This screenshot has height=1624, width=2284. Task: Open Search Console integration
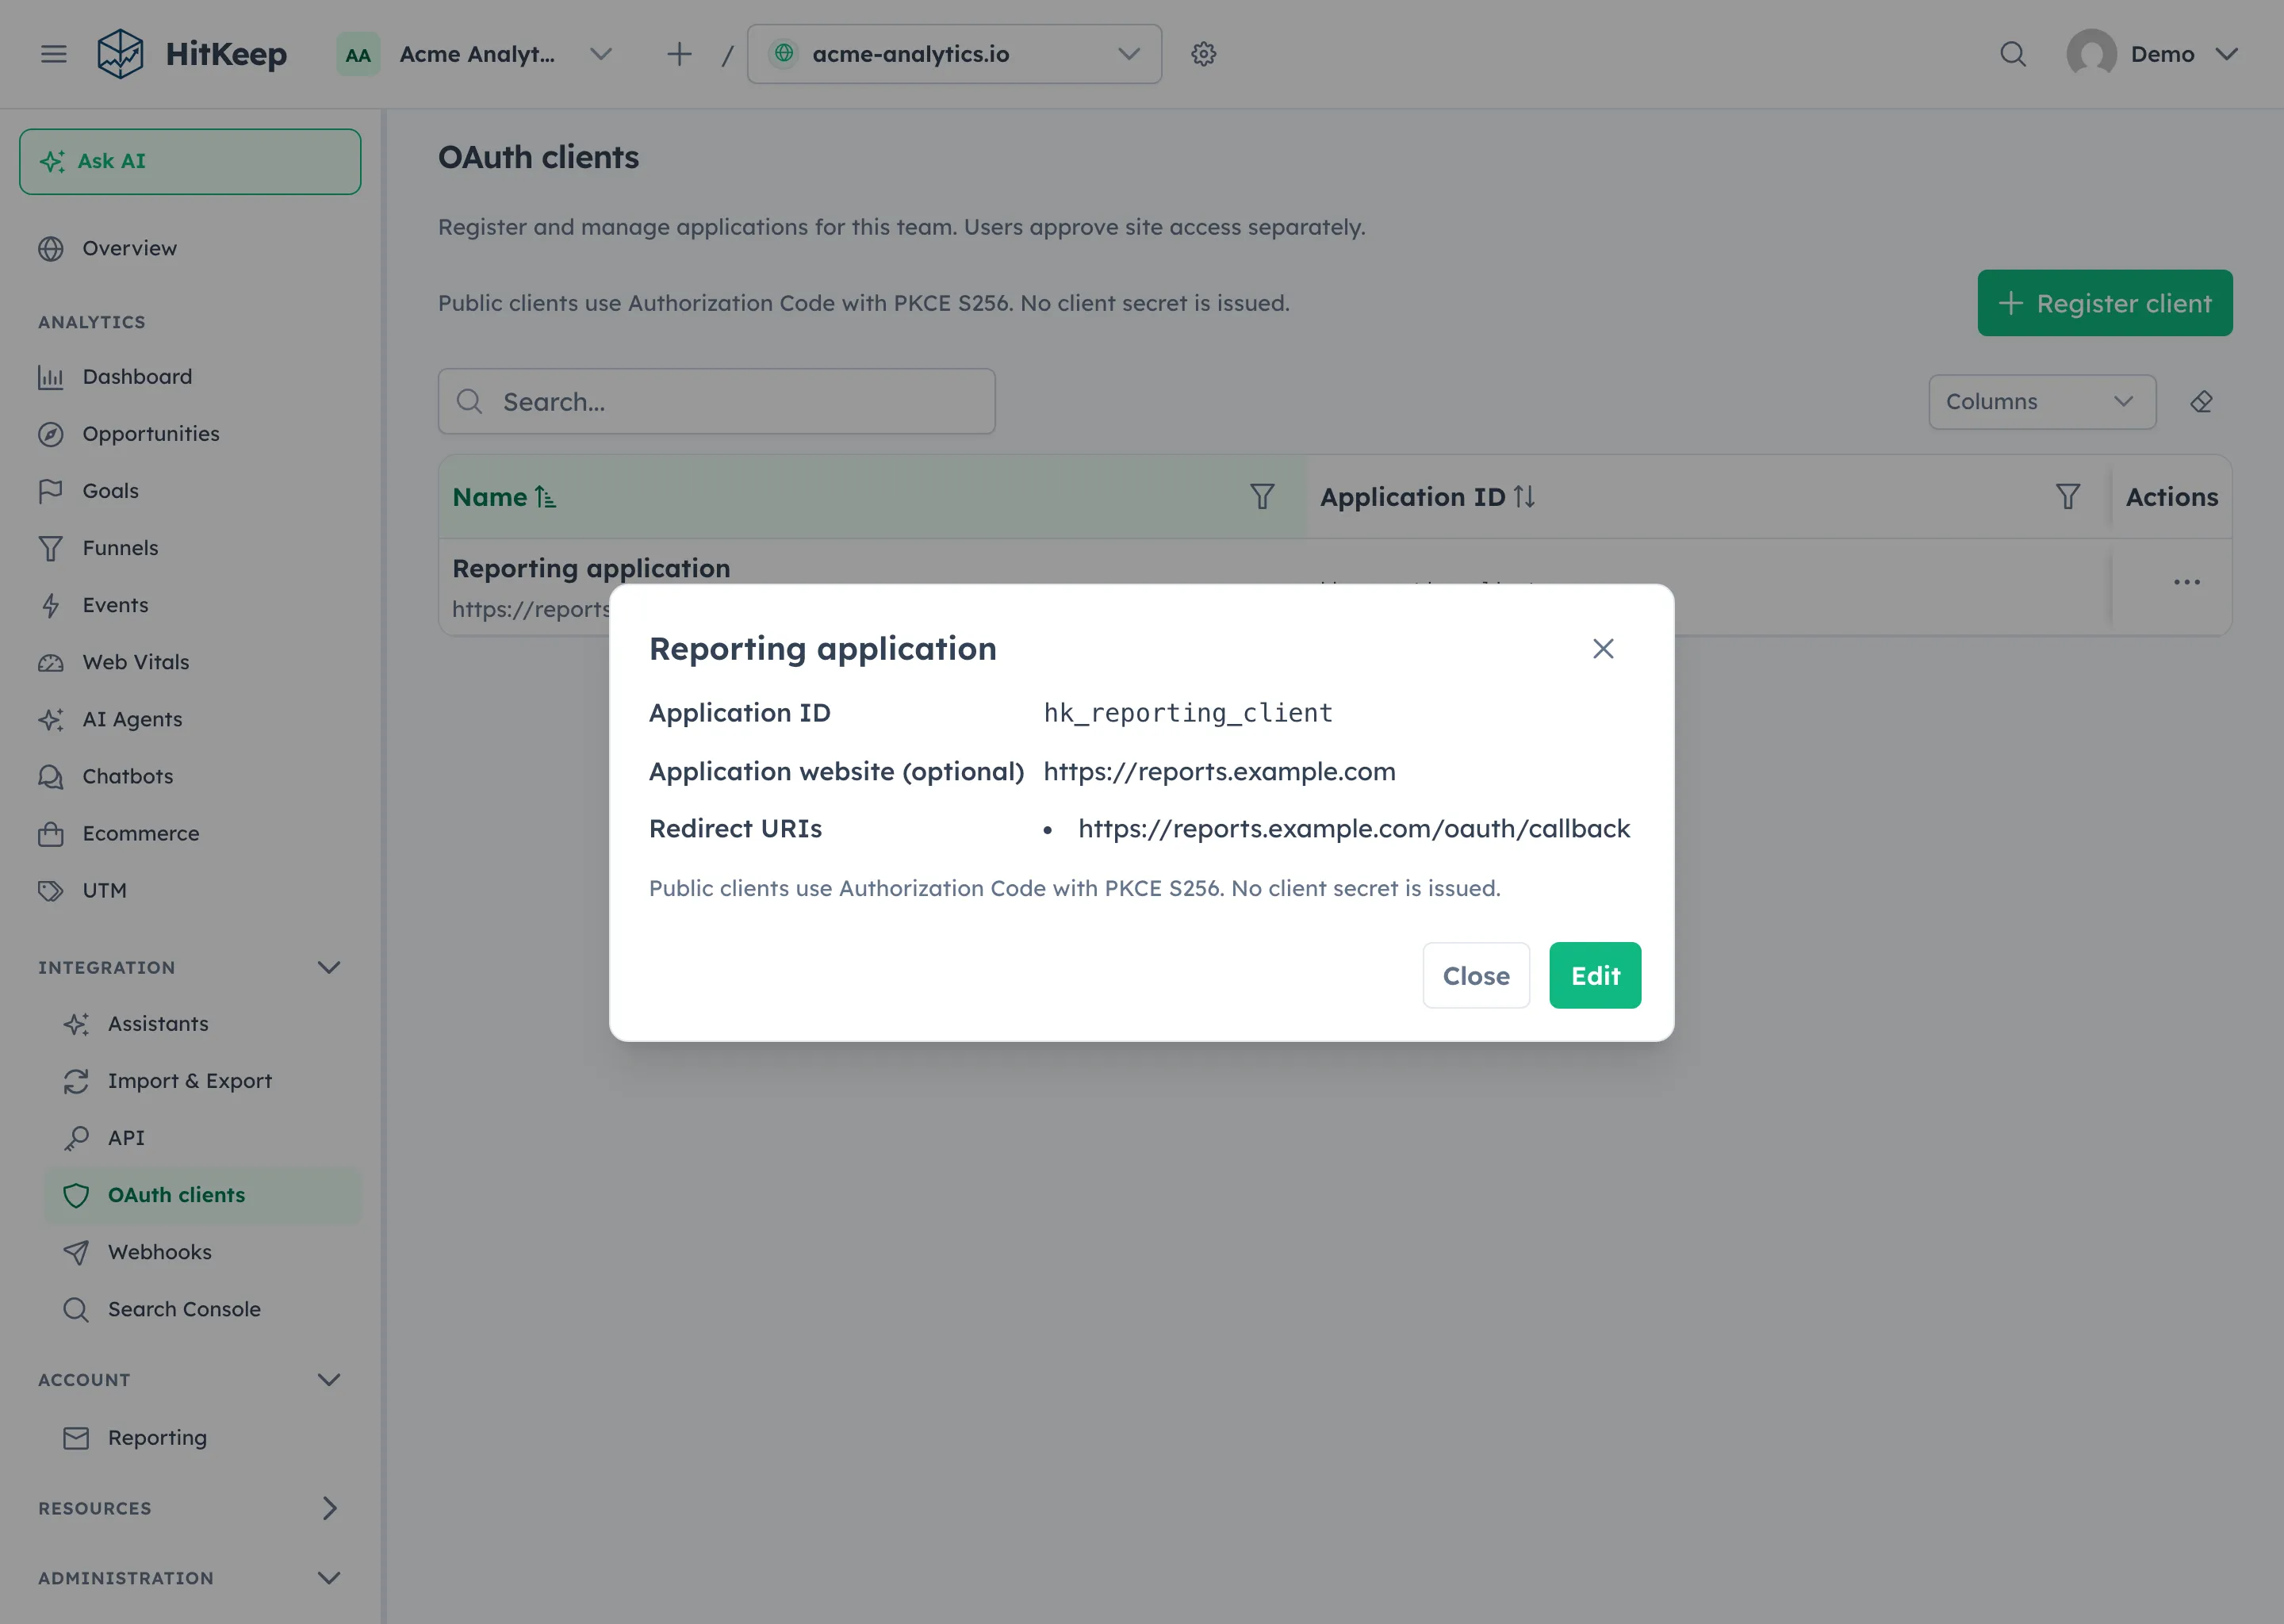(x=202, y=1309)
